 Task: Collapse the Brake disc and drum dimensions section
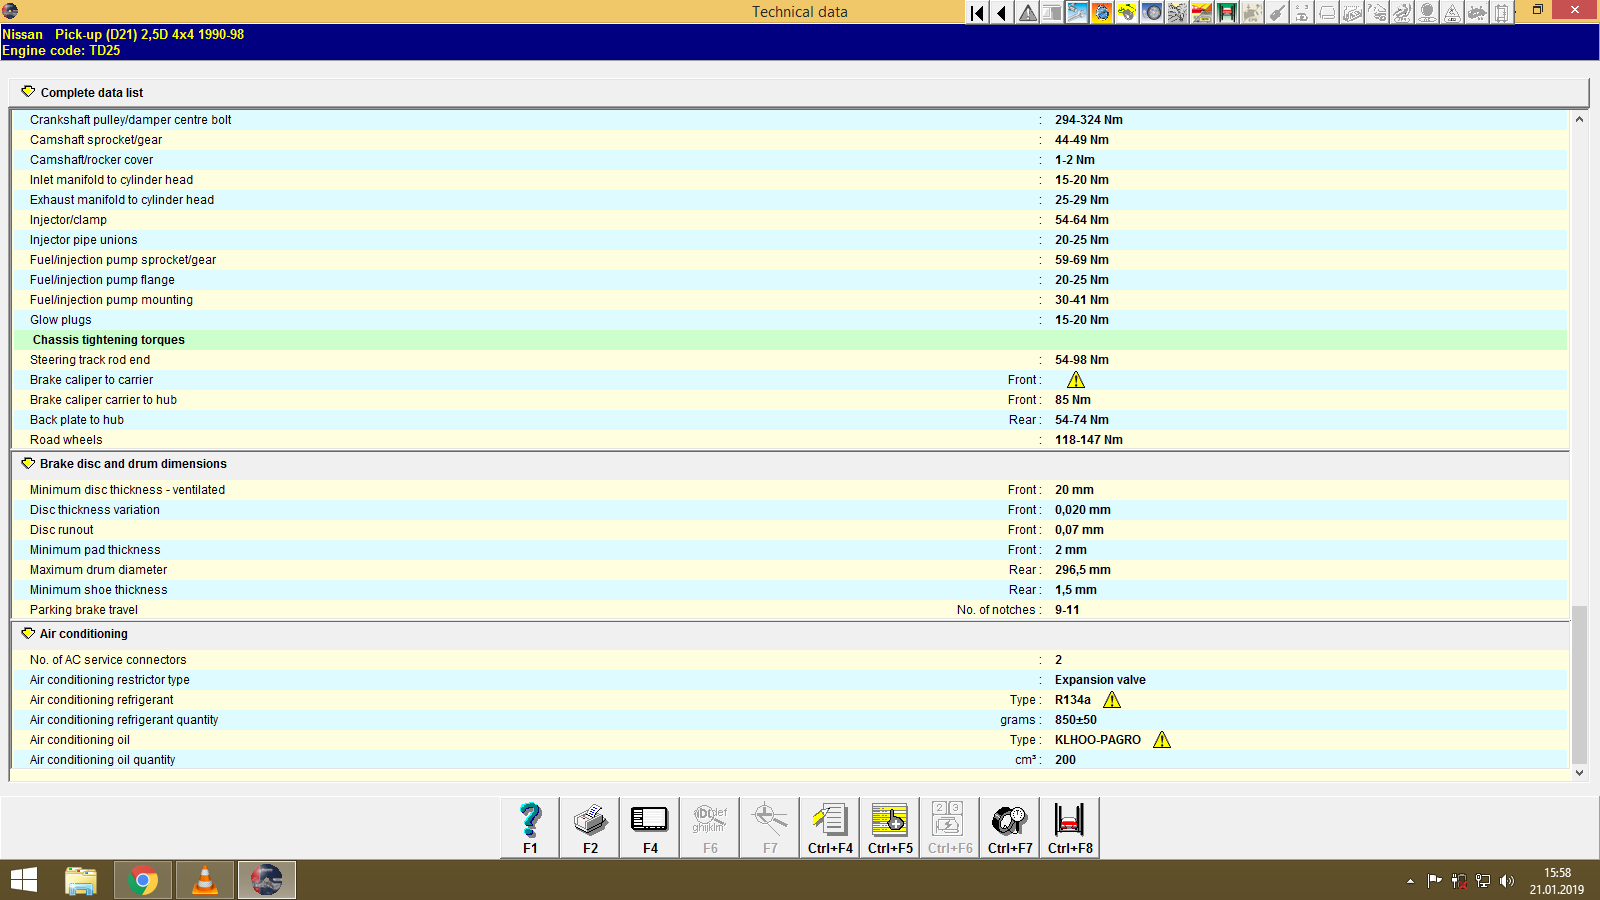[x=27, y=463]
